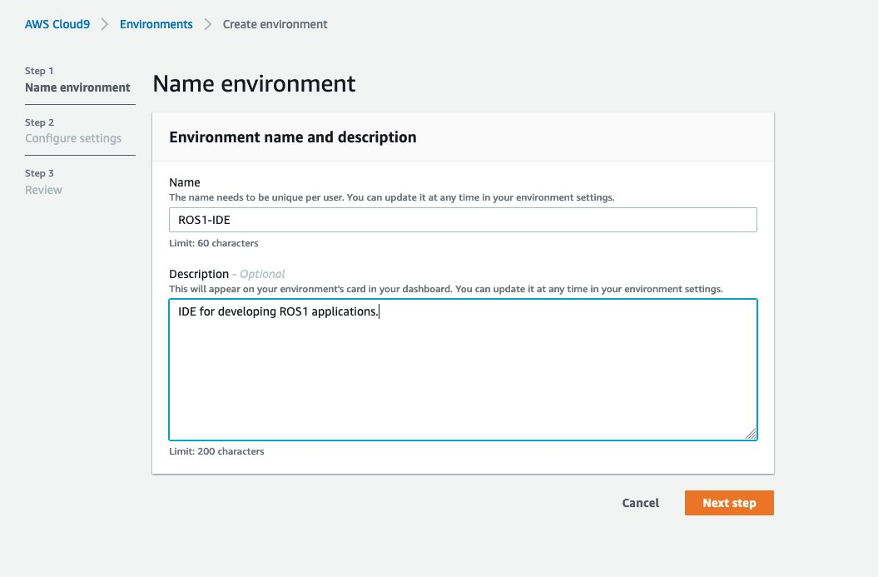Click the Name field label
The height and width of the screenshot is (577, 879).
tap(185, 183)
